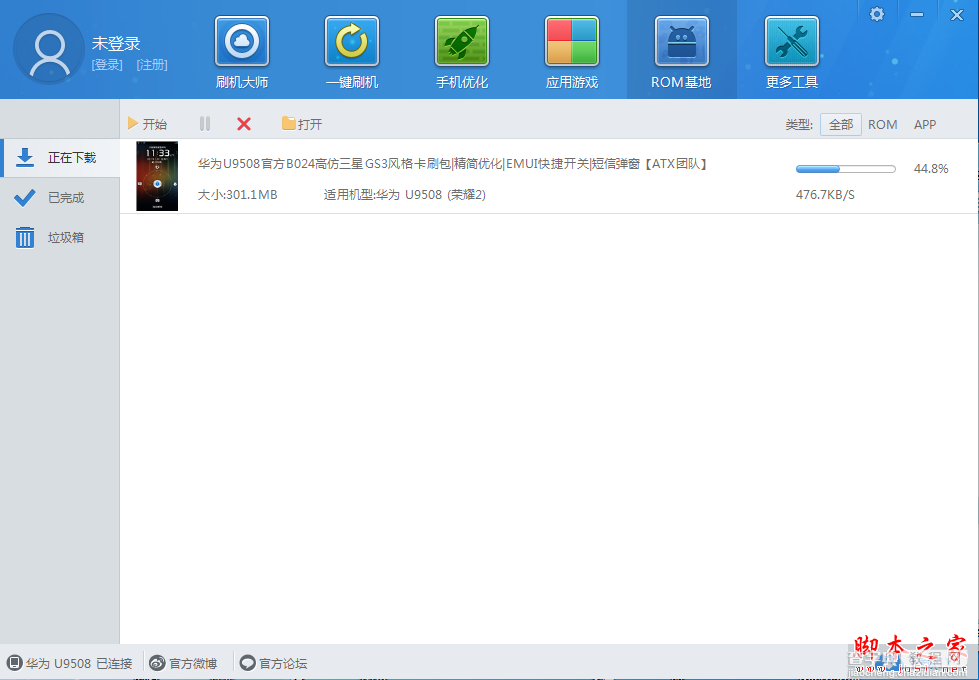Open the 更多工具 tools section
Viewport: 979px width, 680px height.
(x=792, y=52)
